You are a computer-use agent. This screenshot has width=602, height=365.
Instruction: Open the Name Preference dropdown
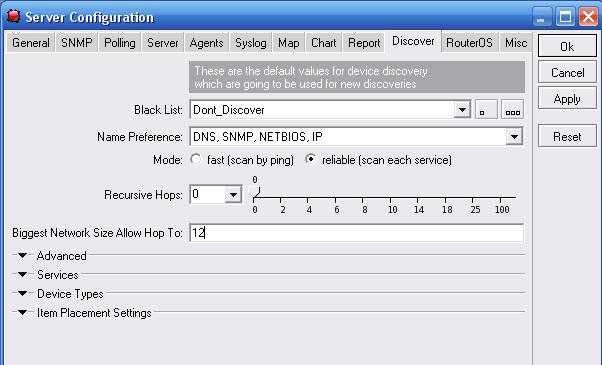514,137
